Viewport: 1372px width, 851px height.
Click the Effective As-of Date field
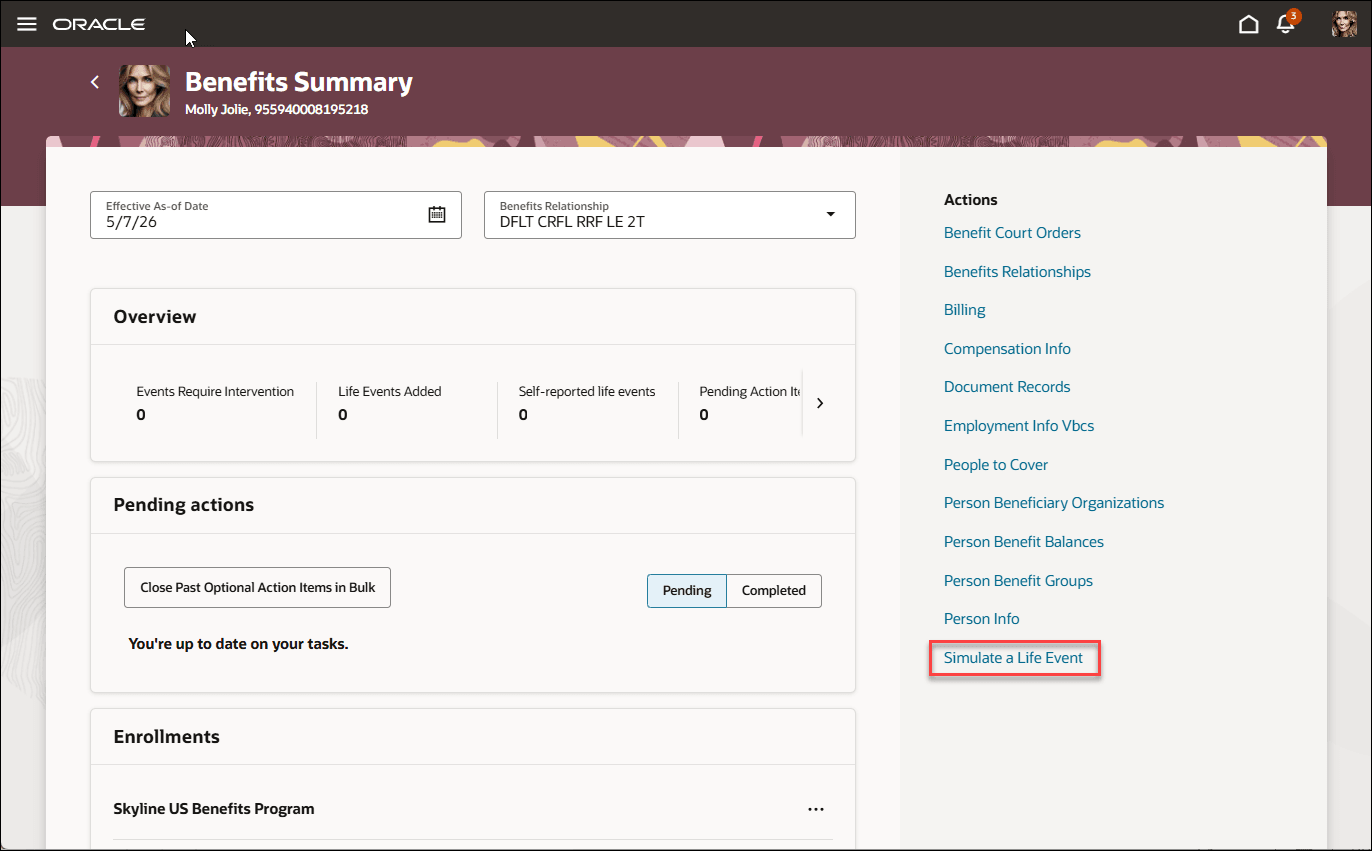[x=276, y=215]
